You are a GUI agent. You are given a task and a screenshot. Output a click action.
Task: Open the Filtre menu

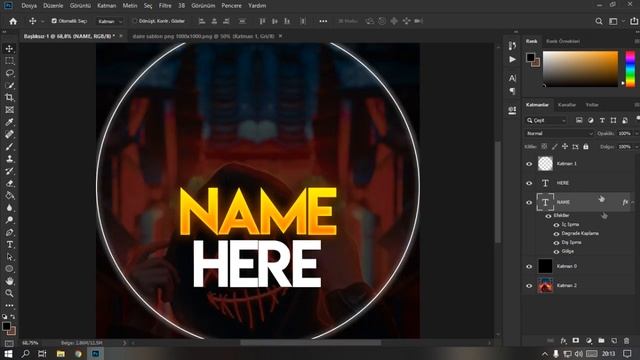(165, 6)
